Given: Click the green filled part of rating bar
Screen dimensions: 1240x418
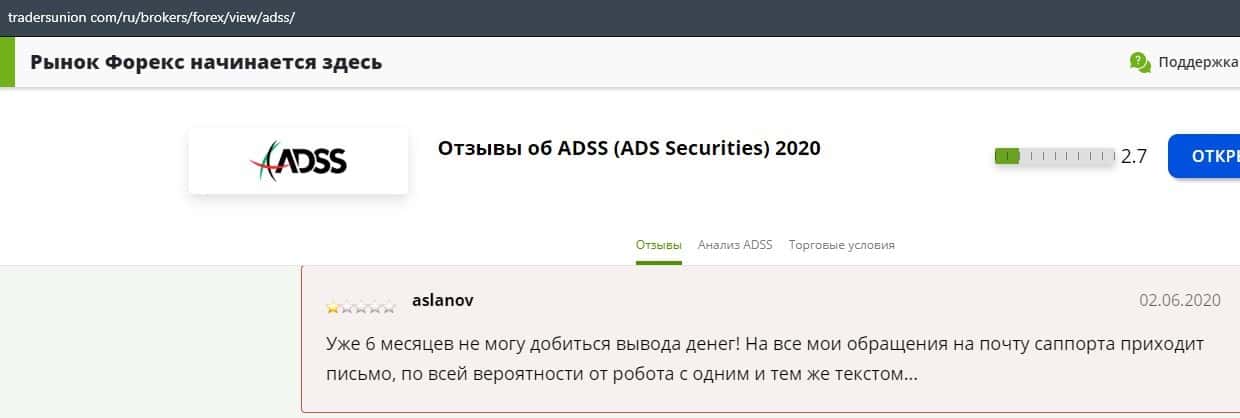Looking at the screenshot, I should (1006, 156).
